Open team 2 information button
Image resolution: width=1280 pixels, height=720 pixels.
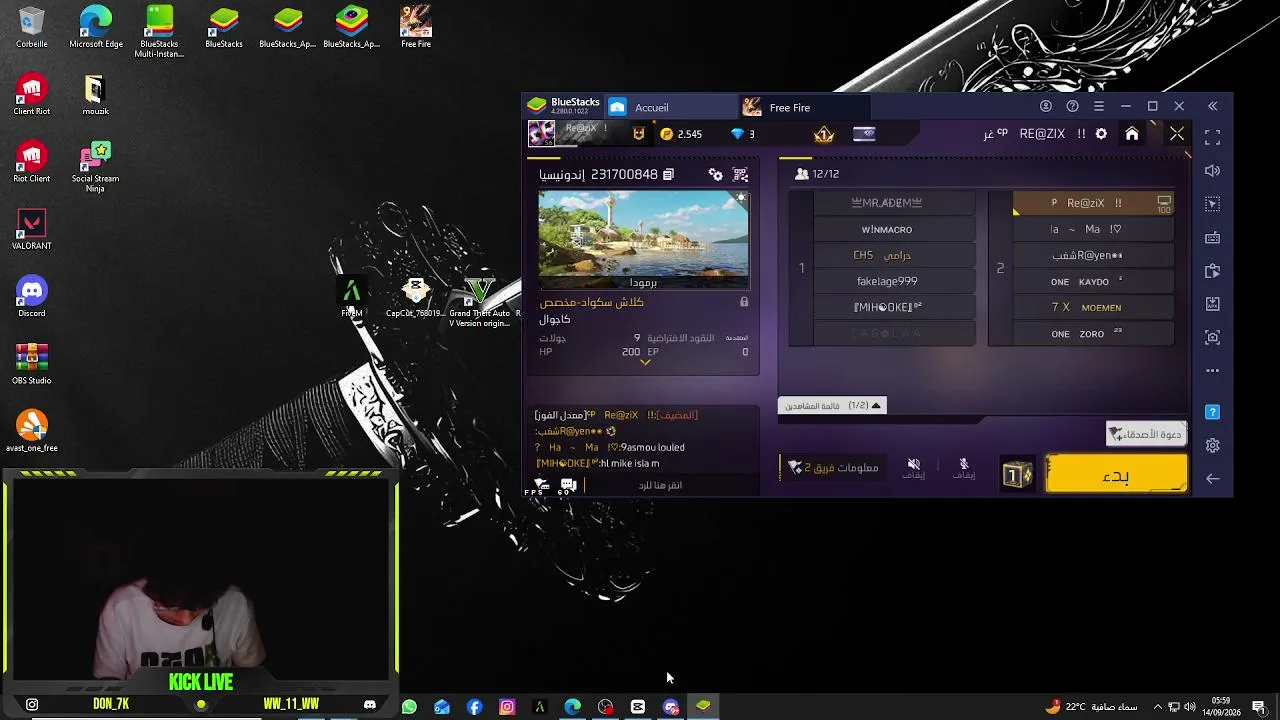833,467
